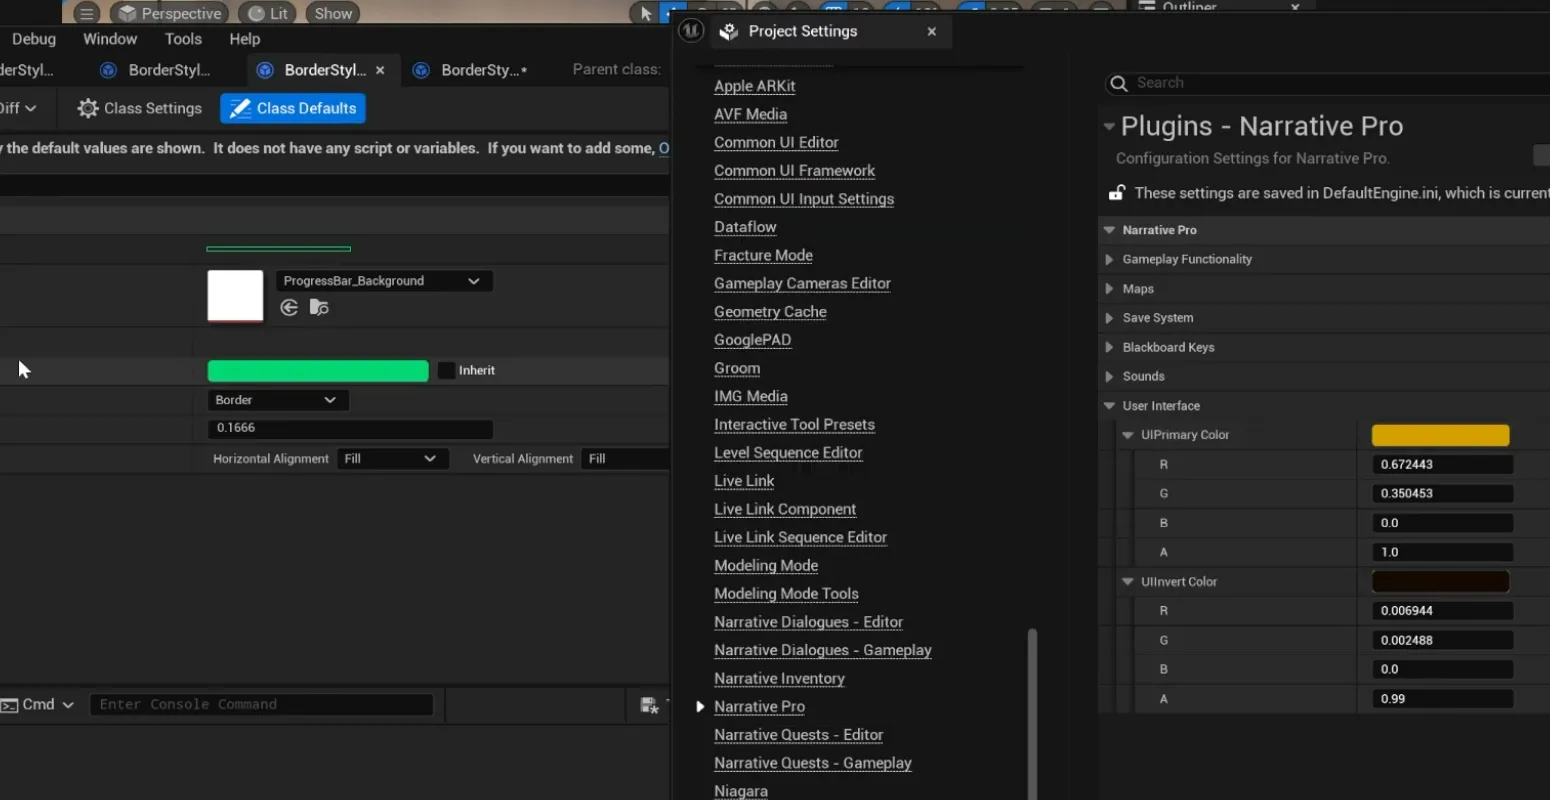The image size is (1550, 800).
Task: Open the Help menu
Action: (x=244, y=39)
